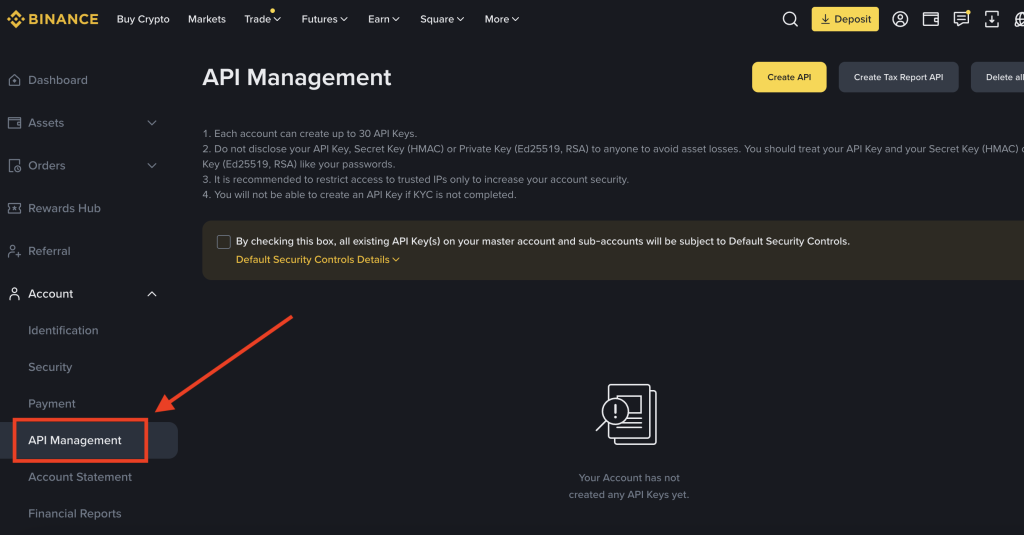1024x535 pixels.
Task: Click the yellow Deposit button
Action: pyautogui.click(x=845, y=19)
